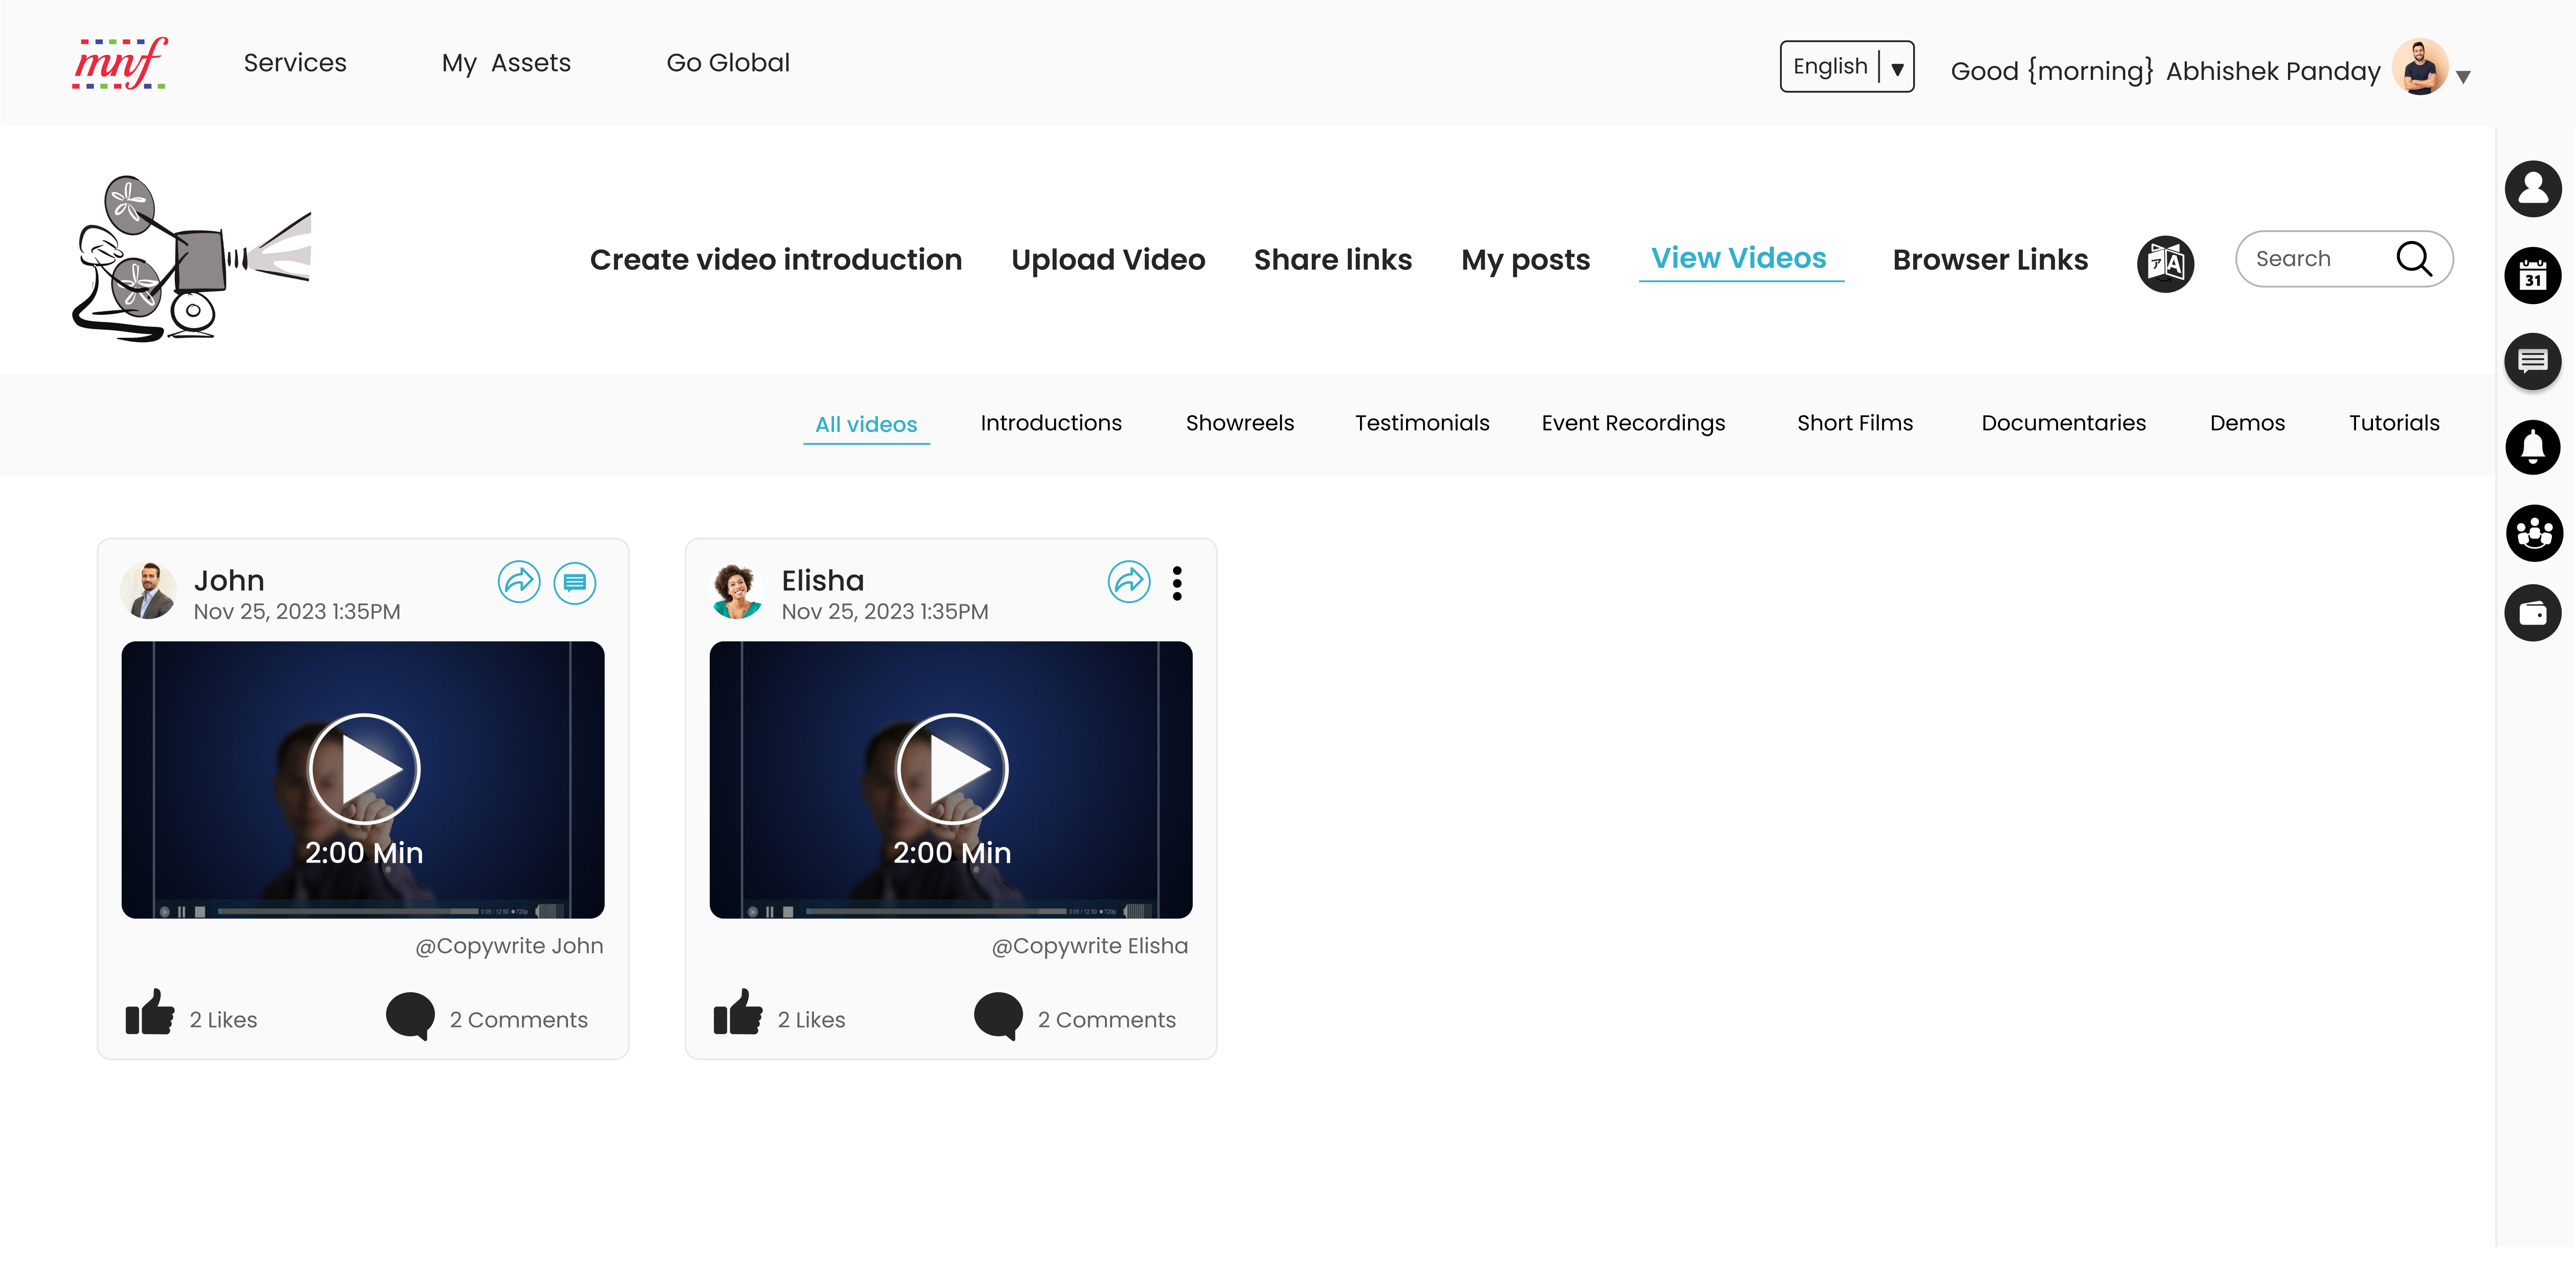Like Elisha's video with thumbs up
Image resolution: width=2576 pixels, height=1283 pixels.
tap(738, 1013)
